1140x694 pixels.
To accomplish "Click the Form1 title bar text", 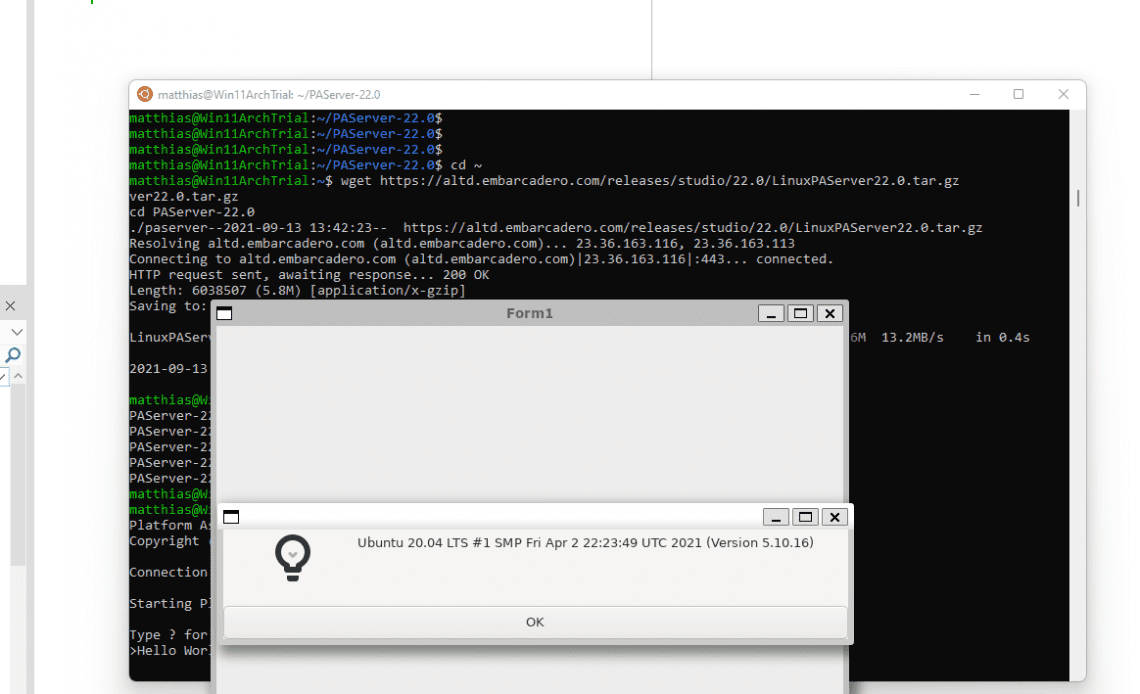I will point(529,313).
